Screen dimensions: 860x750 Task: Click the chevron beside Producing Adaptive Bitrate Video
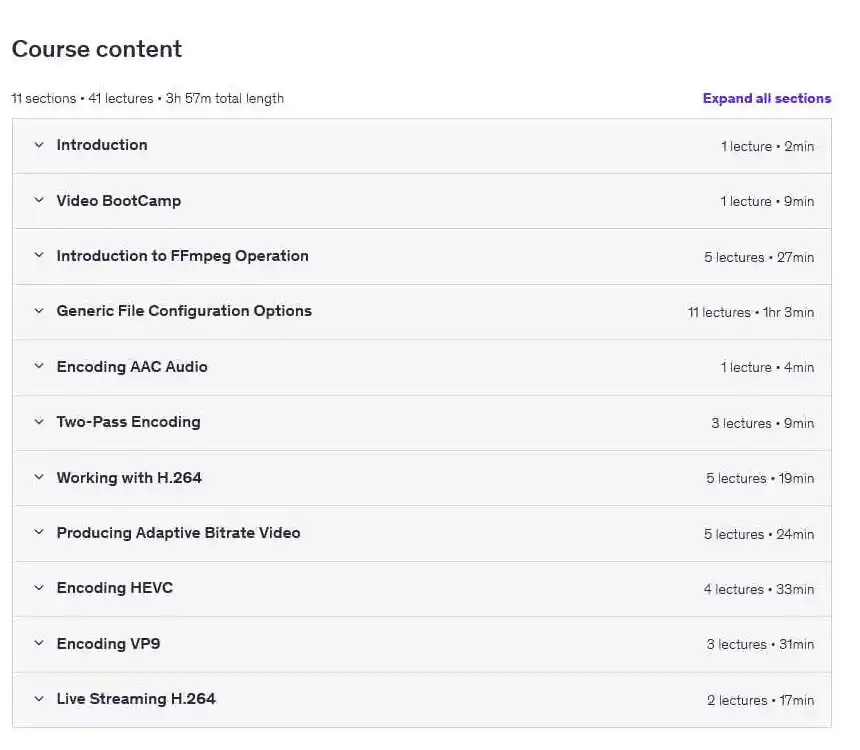[39, 532]
